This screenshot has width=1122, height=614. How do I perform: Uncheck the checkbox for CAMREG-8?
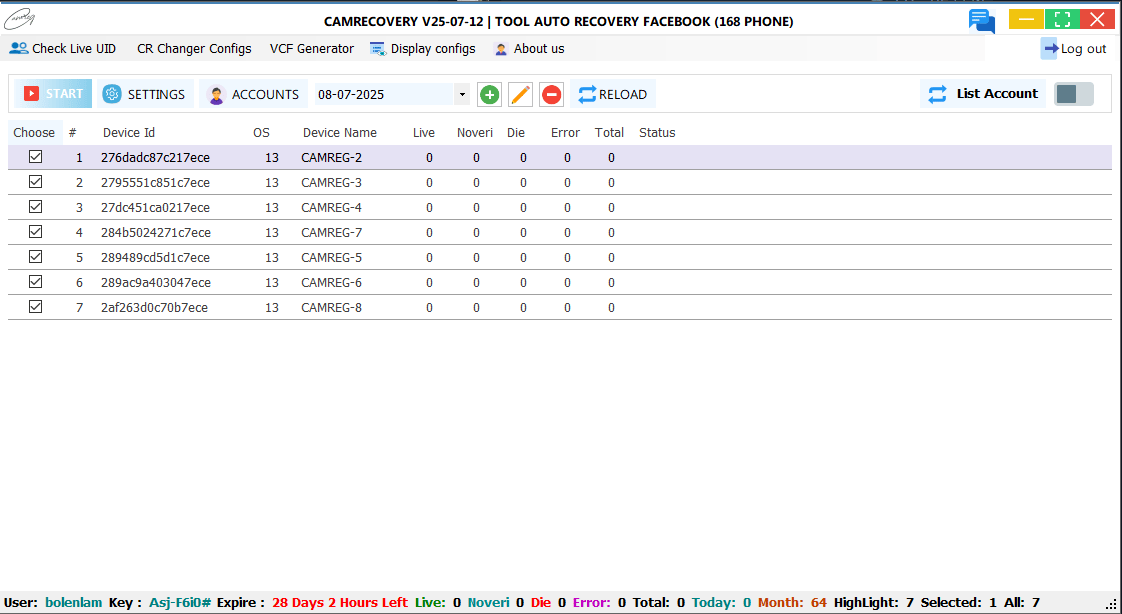click(x=36, y=307)
